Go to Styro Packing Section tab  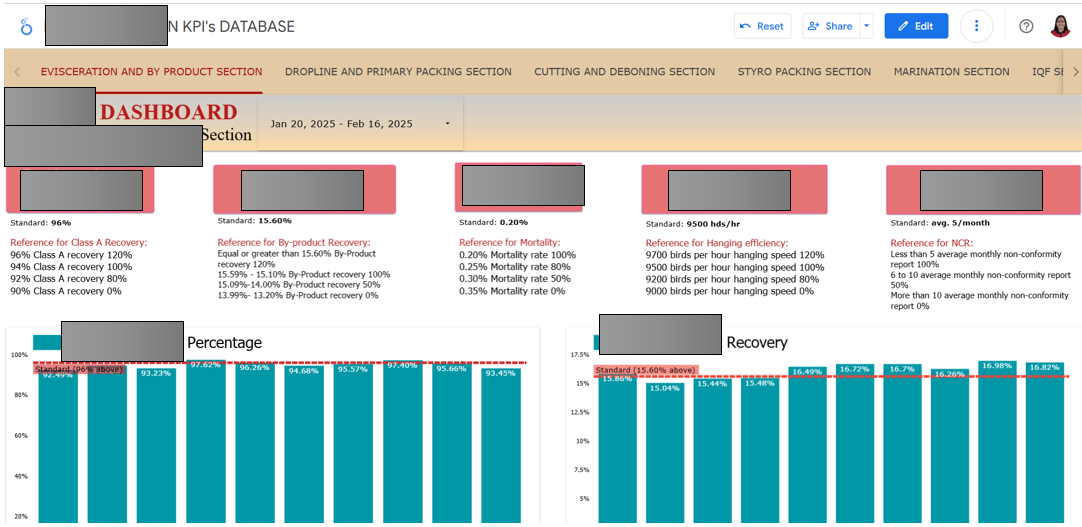click(804, 72)
